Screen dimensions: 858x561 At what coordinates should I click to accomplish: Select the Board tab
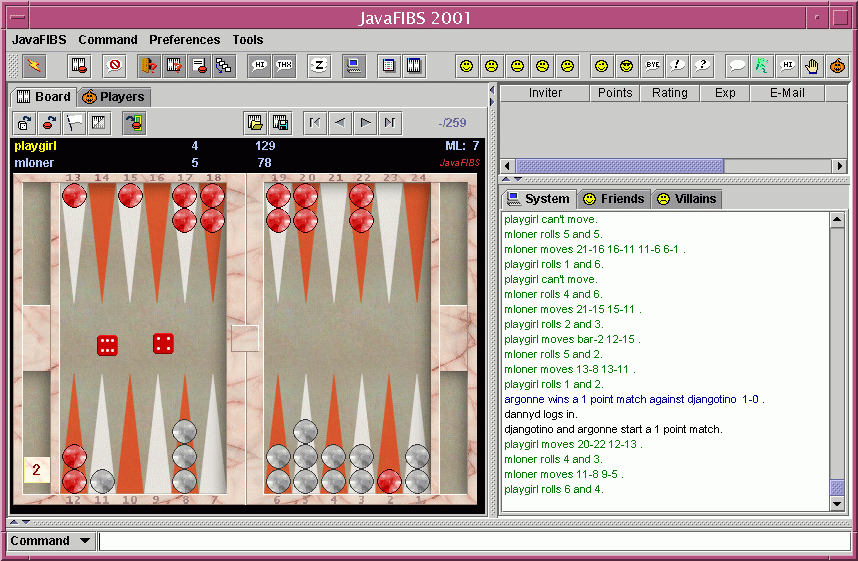(x=44, y=97)
